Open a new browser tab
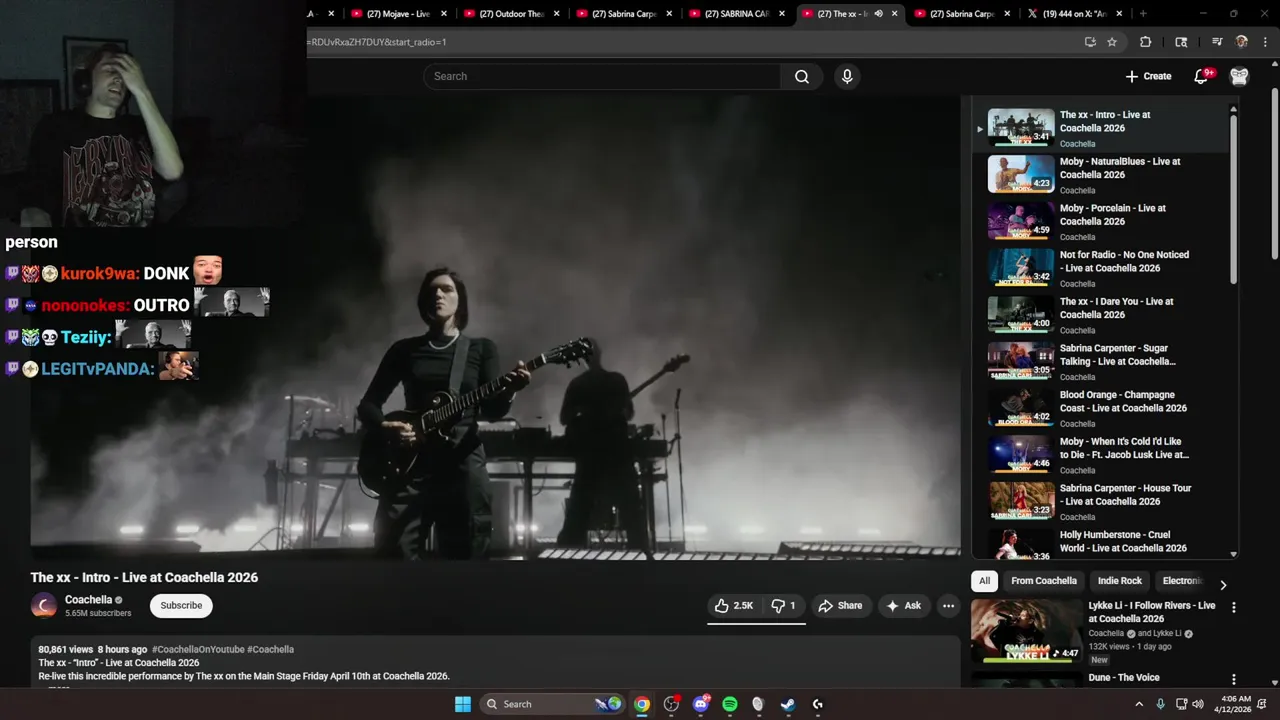1280x720 pixels. click(x=1143, y=14)
